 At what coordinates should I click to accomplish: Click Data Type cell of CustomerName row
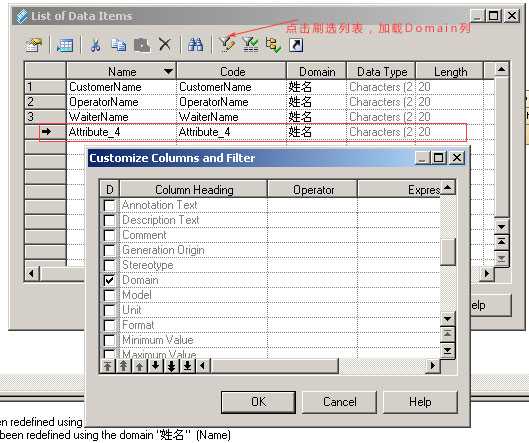(x=381, y=87)
